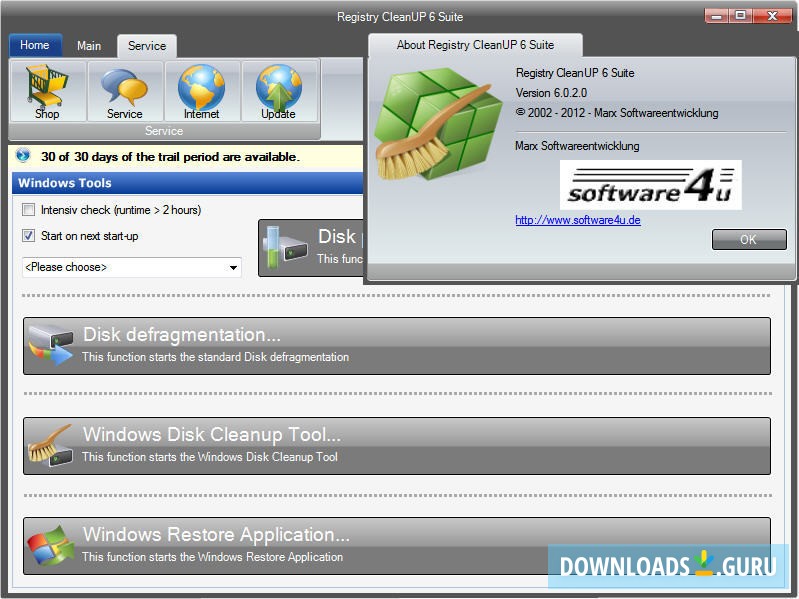Click the Disk defragmentation drive icon

pyautogui.click(x=50, y=345)
